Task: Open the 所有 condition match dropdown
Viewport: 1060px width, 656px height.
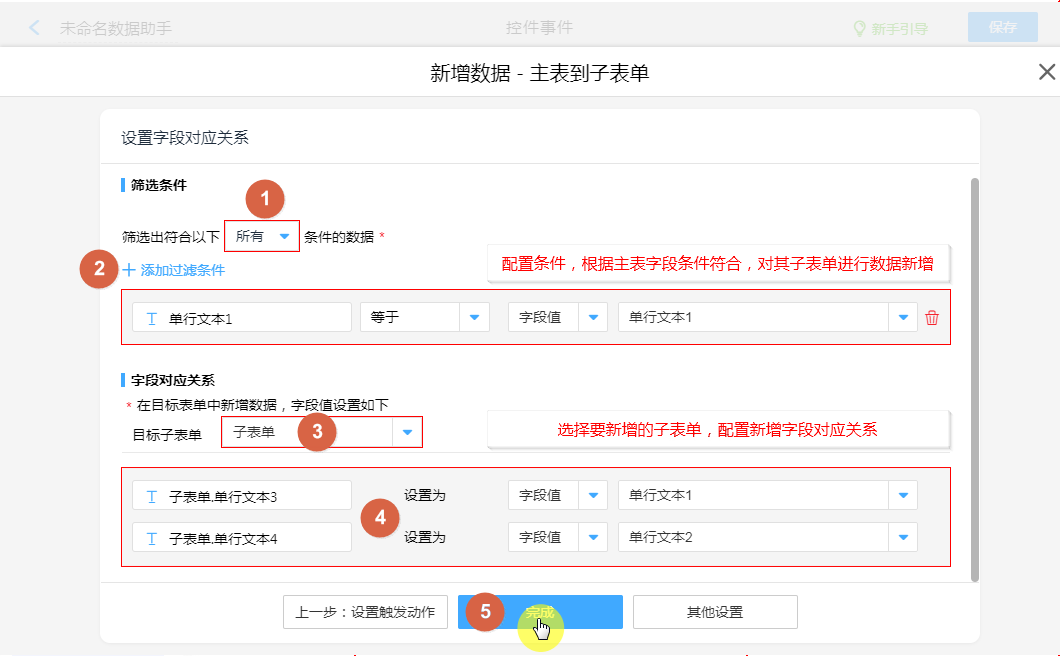Action: (284, 237)
